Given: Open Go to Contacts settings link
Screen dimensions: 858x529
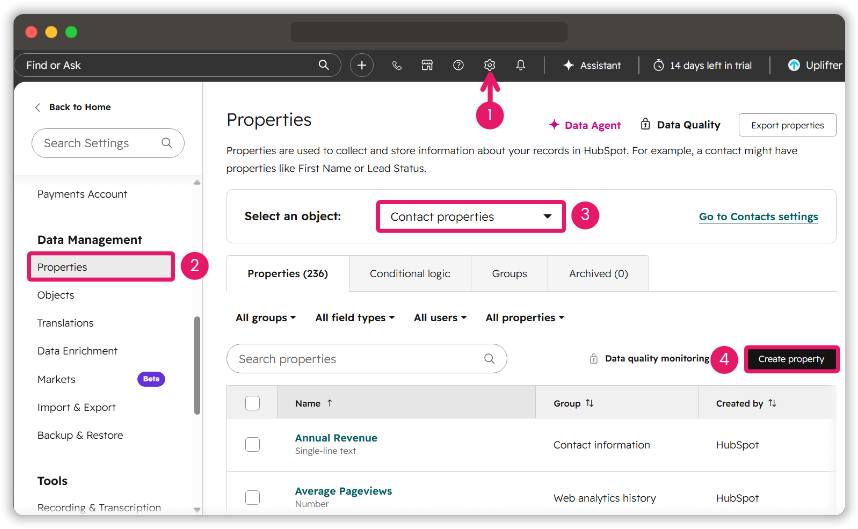Looking at the screenshot, I should point(758,217).
